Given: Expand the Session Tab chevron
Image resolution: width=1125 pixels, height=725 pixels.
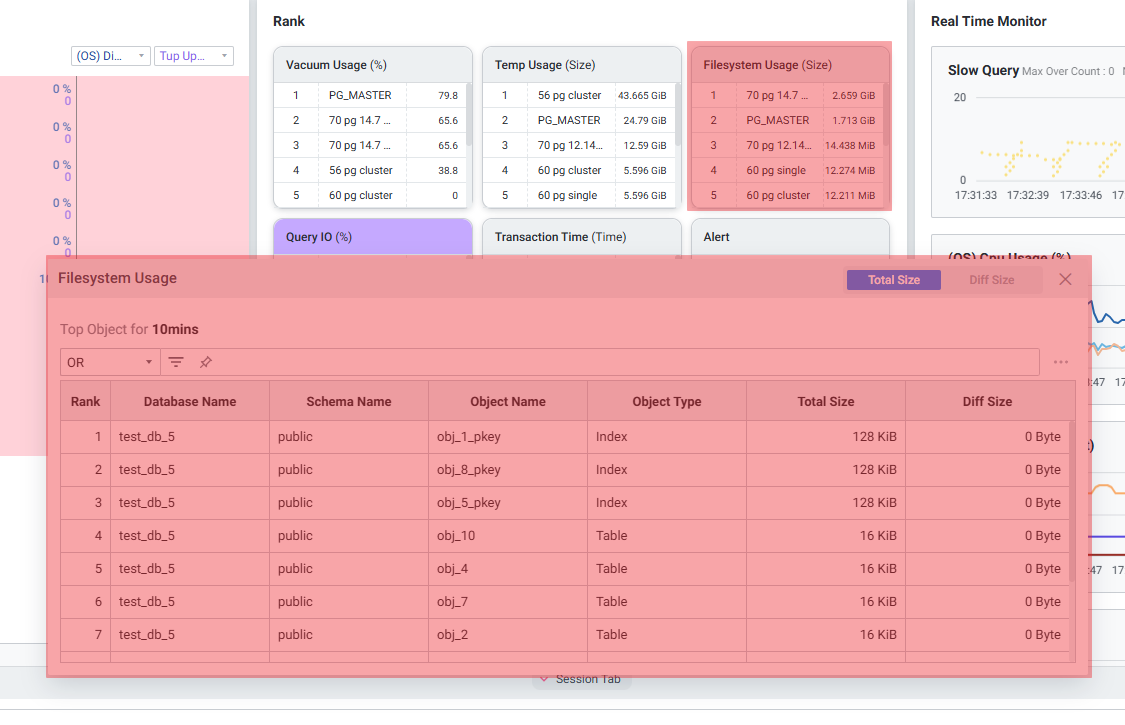Looking at the screenshot, I should pyautogui.click(x=544, y=680).
